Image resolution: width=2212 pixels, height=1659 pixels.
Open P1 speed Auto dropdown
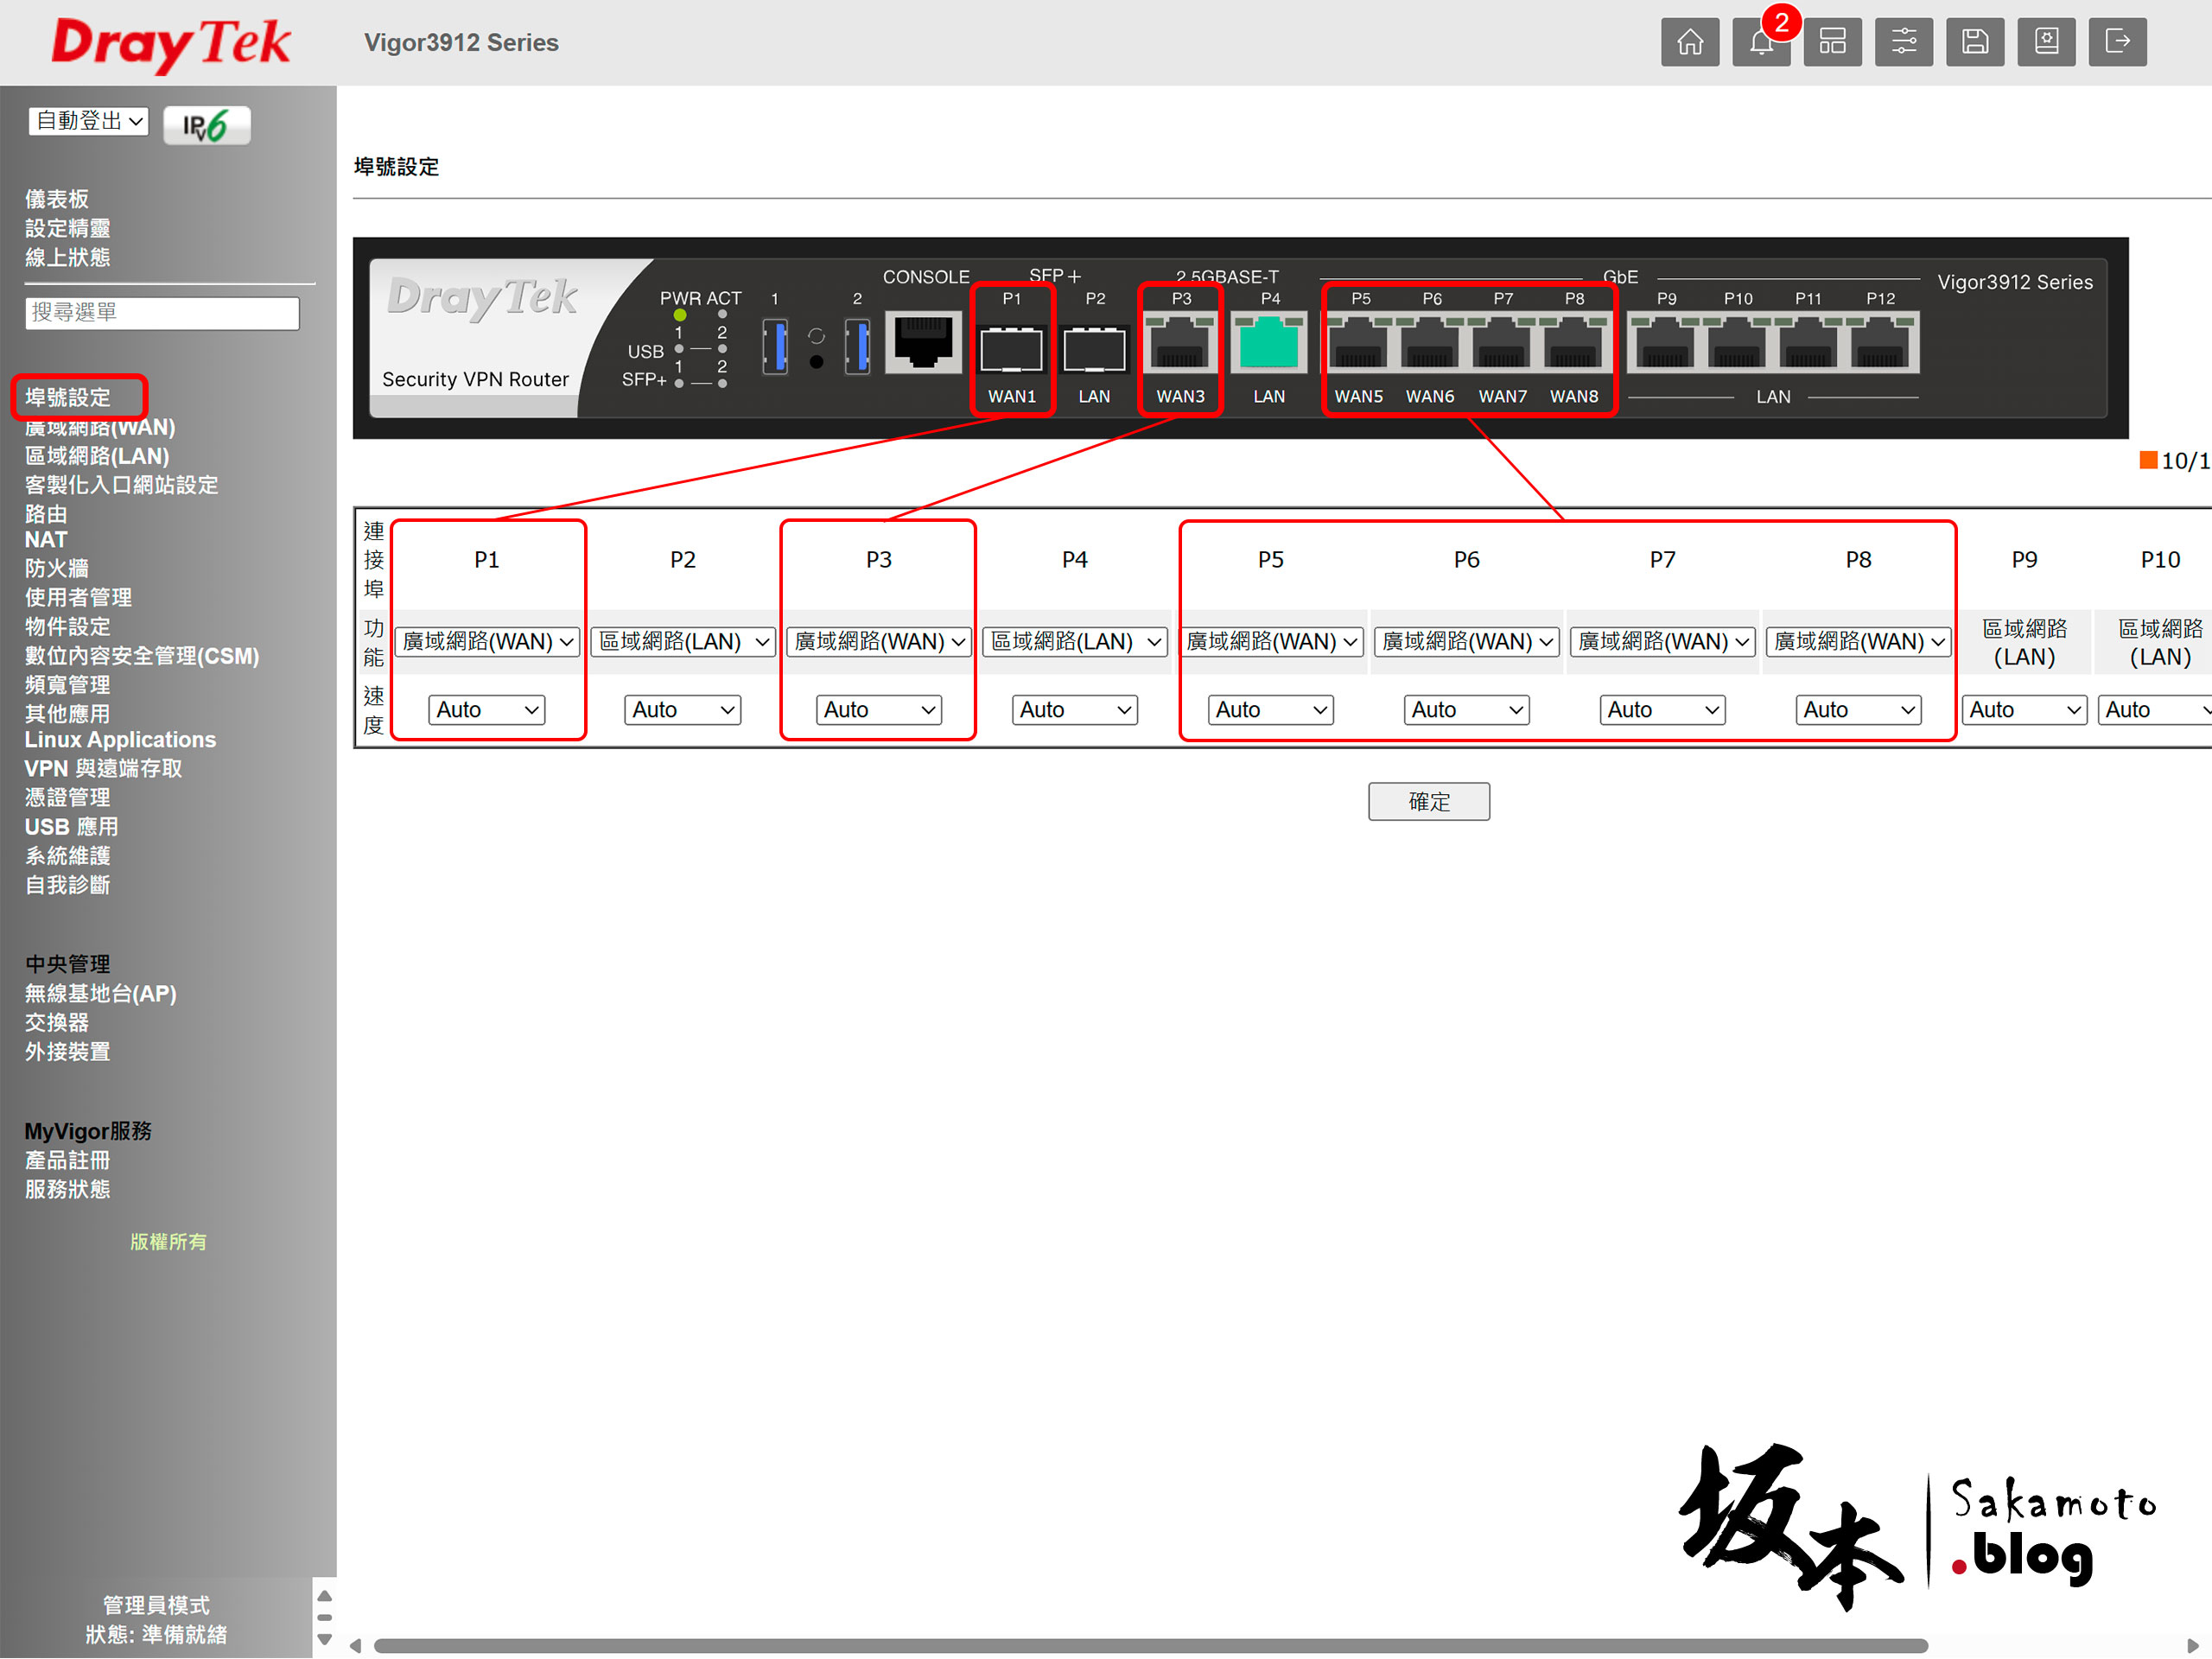click(487, 710)
